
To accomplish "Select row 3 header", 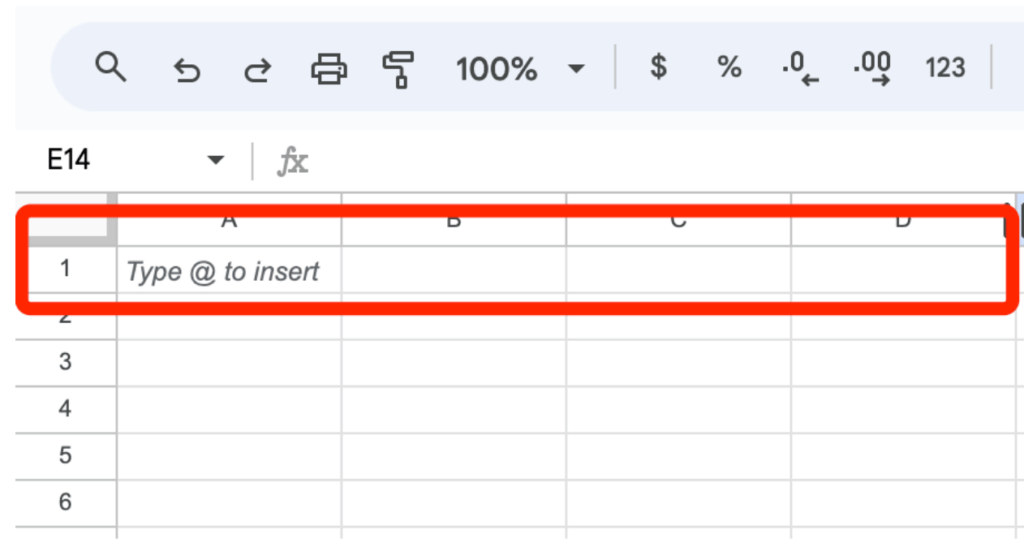I will point(65,362).
